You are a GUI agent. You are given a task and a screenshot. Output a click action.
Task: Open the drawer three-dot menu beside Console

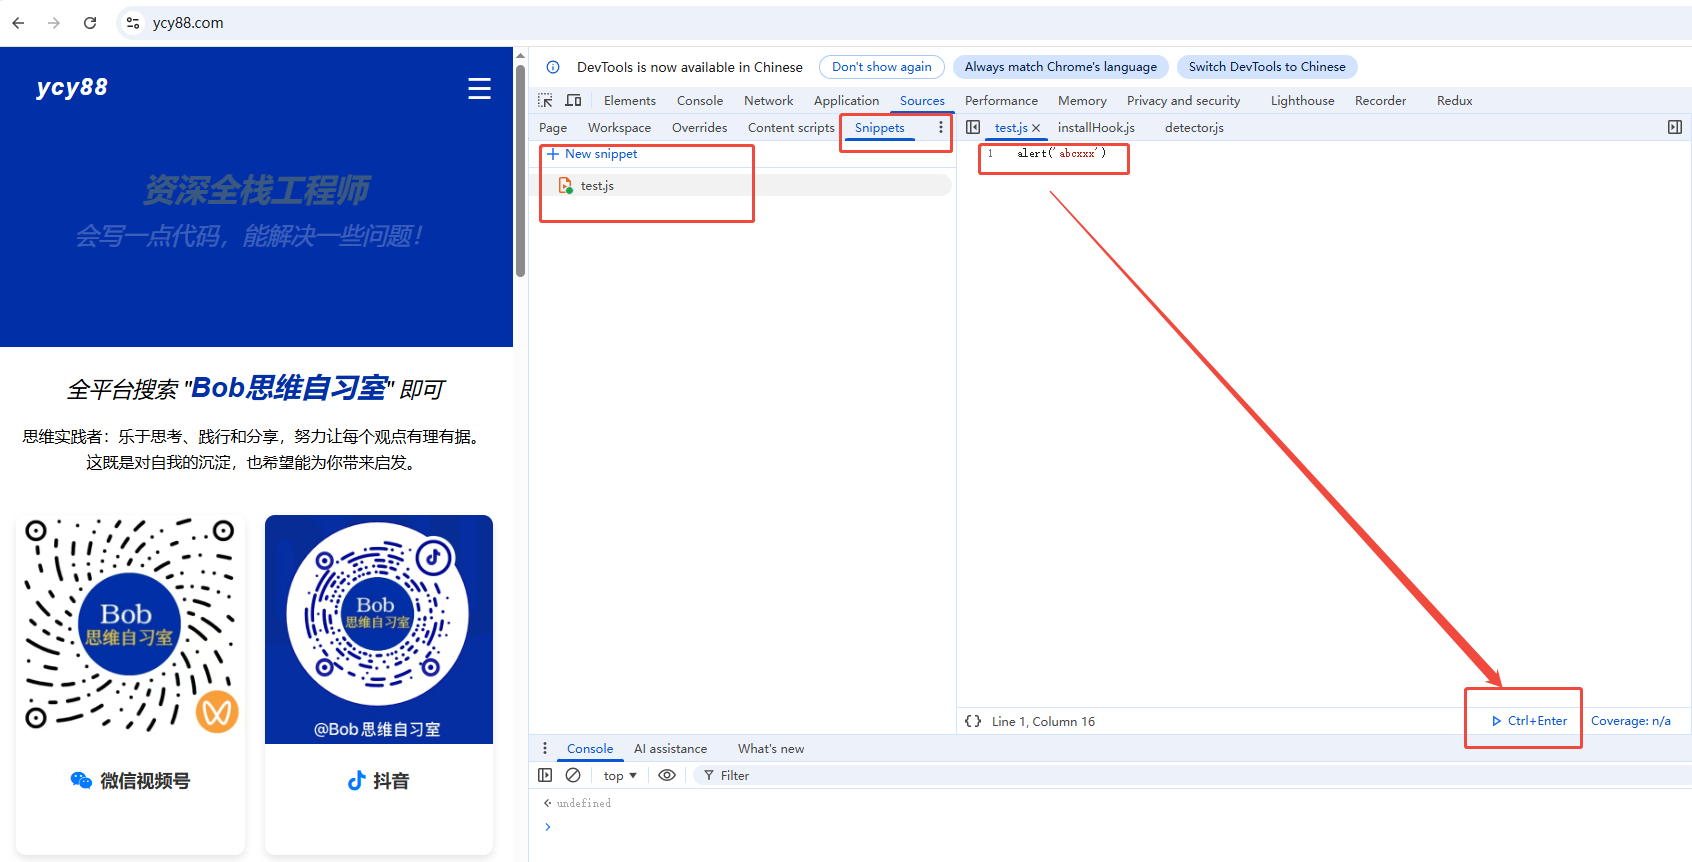[x=545, y=749]
